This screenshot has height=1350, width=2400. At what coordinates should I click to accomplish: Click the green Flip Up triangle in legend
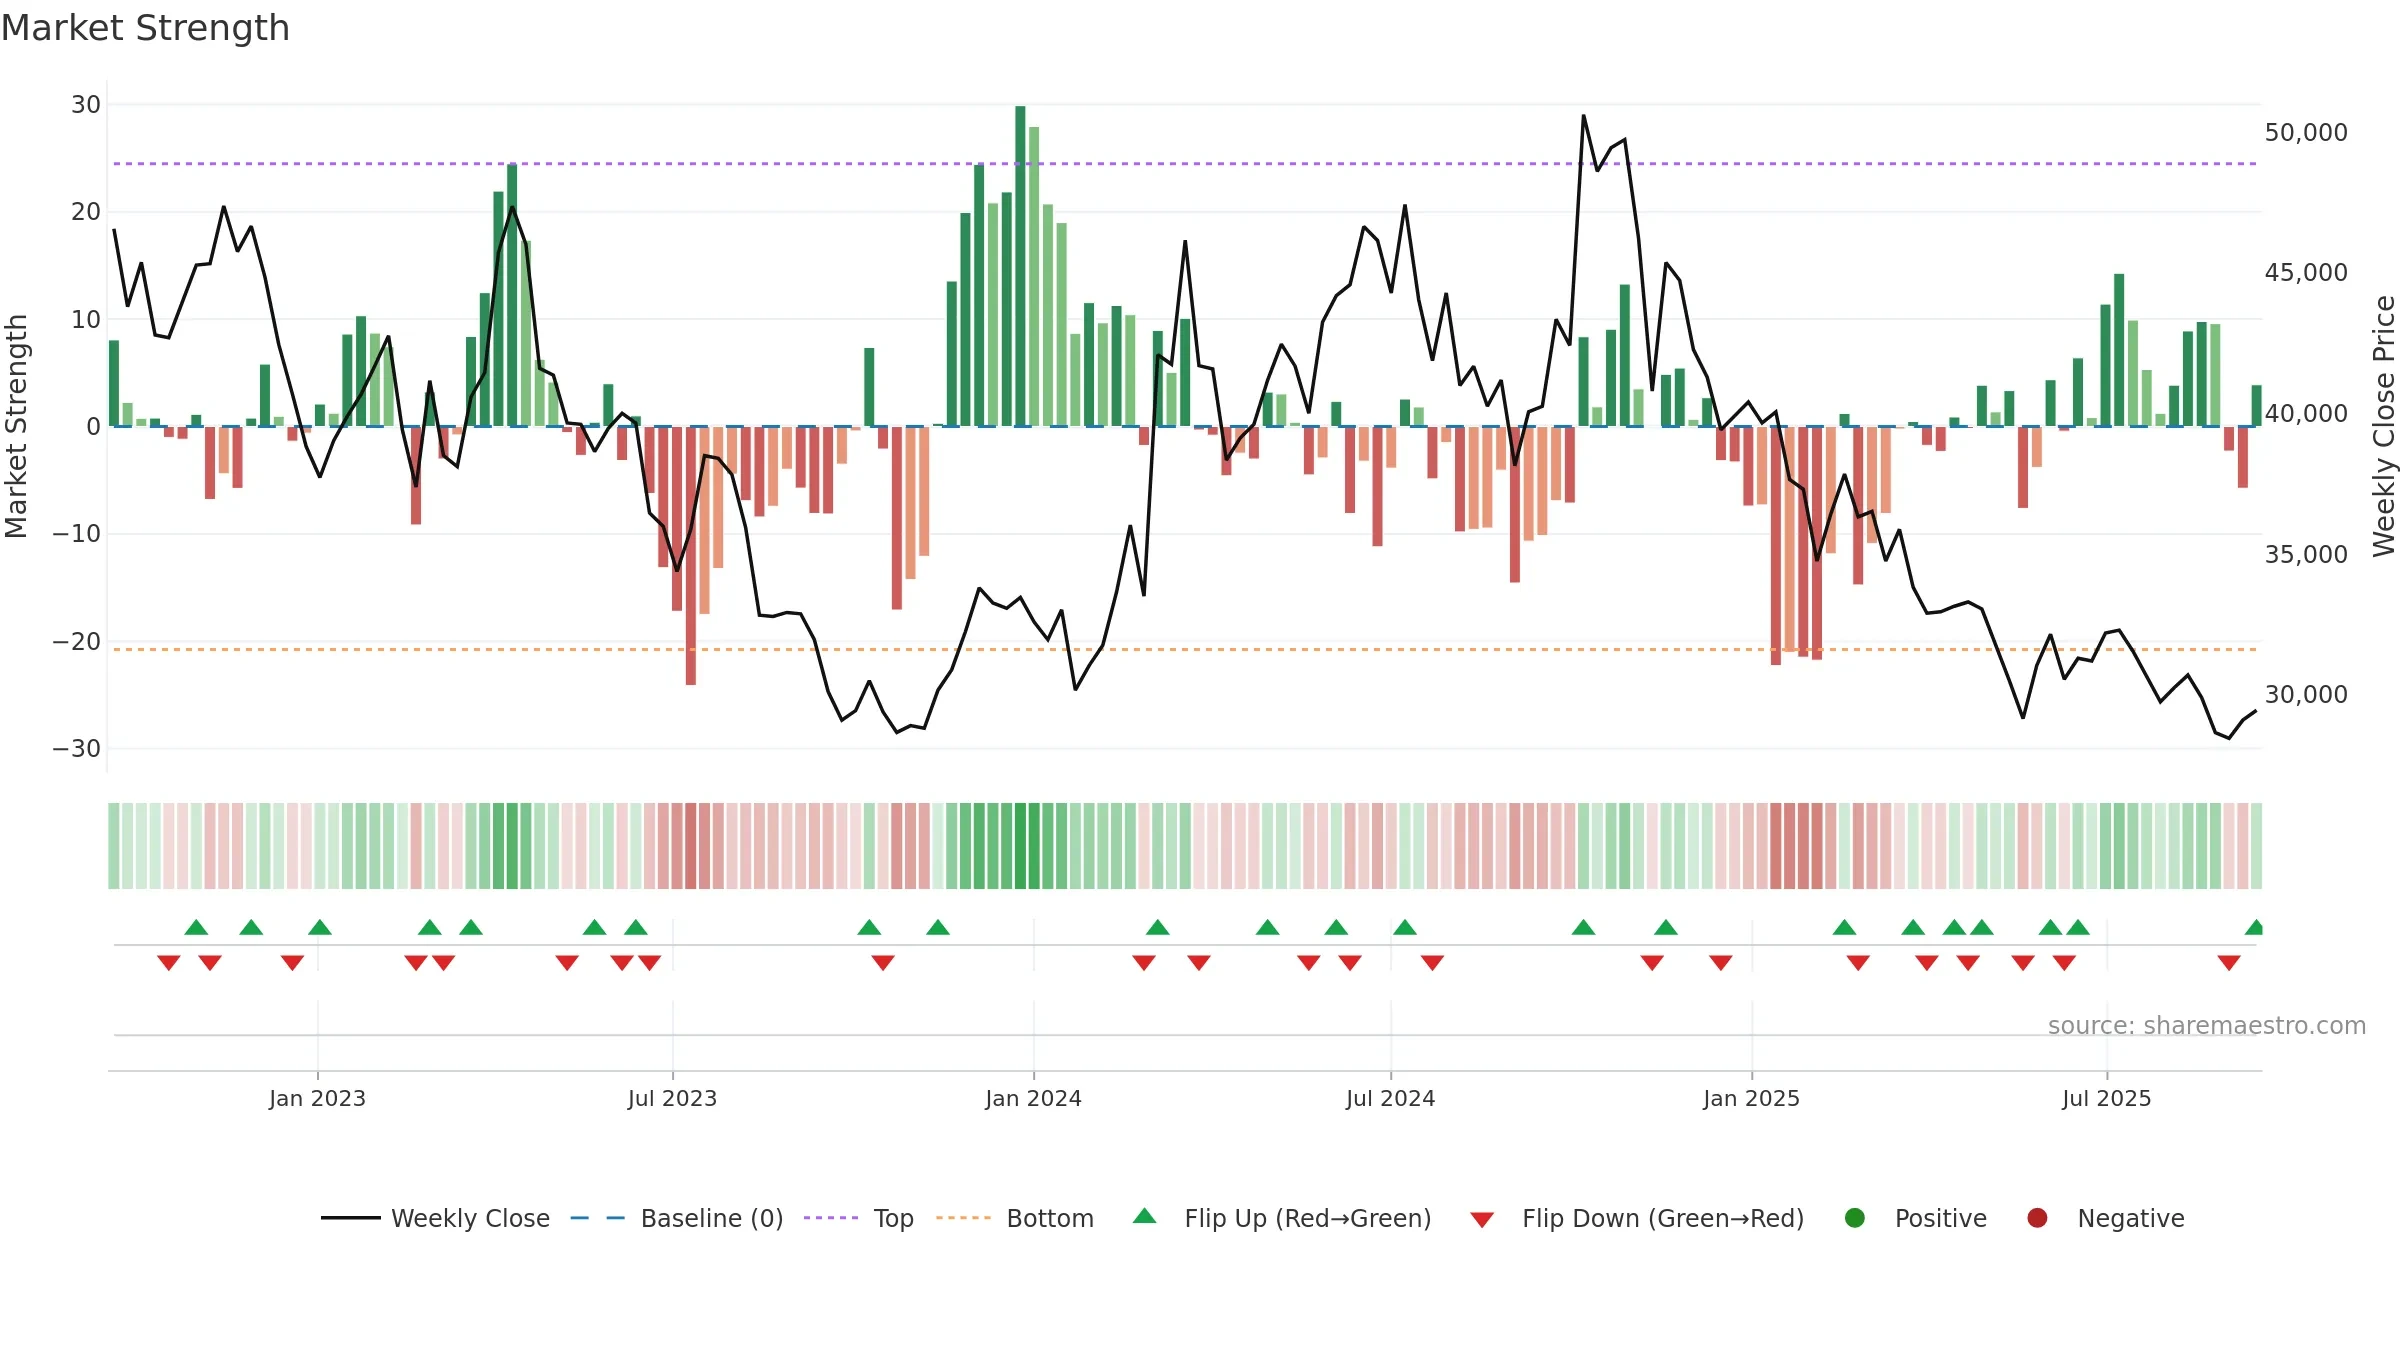pos(1145,1216)
